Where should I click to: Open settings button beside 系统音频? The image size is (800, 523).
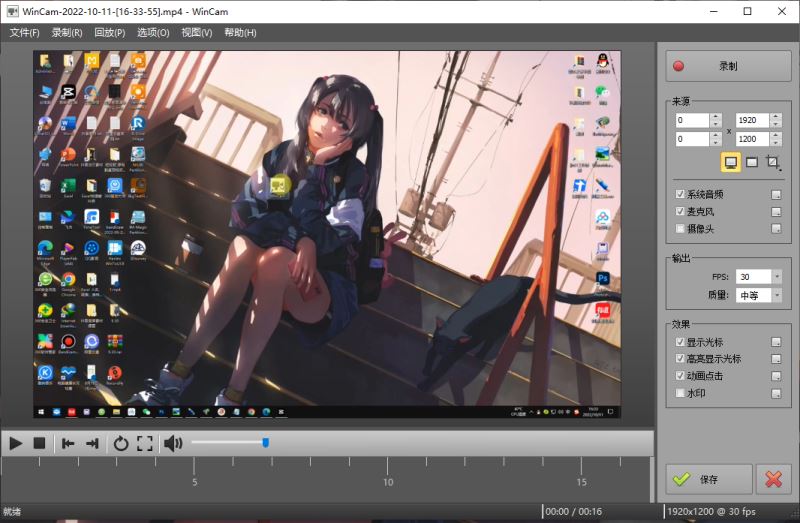pos(776,194)
